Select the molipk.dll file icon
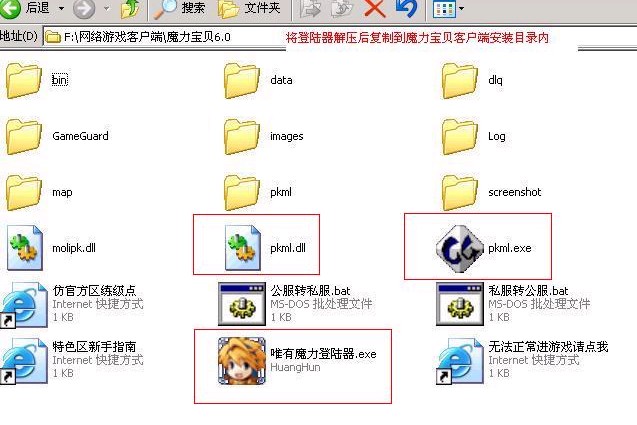The width and height of the screenshot is (637, 425). (x=24, y=248)
